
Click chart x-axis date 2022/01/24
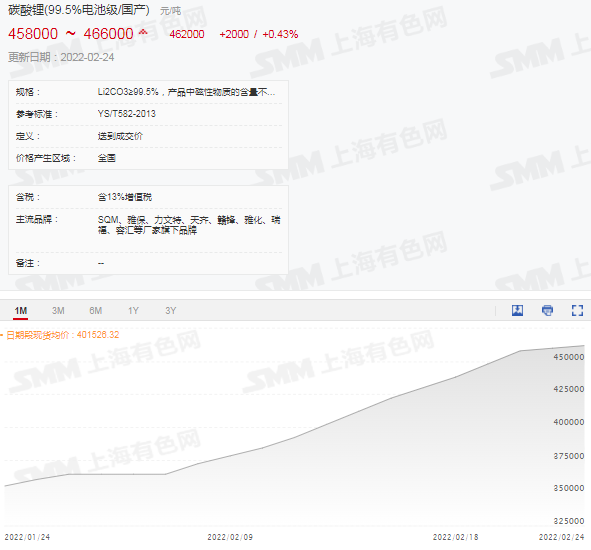click(27, 537)
